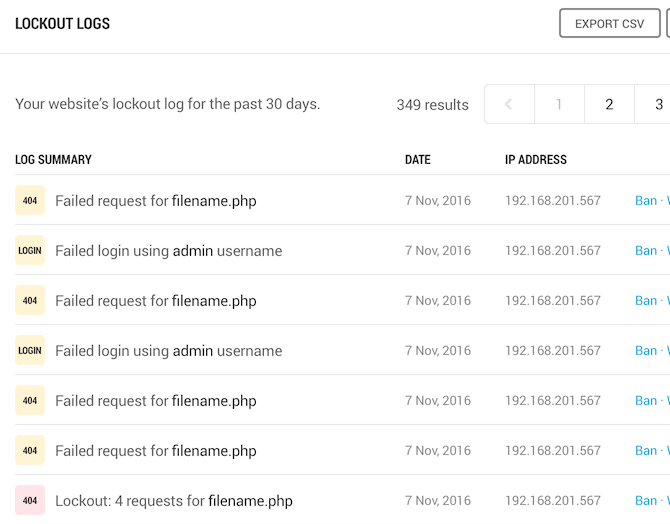Click the DATE column header
Image resolution: width=670 pixels, height=524 pixels.
click(417, 159)
